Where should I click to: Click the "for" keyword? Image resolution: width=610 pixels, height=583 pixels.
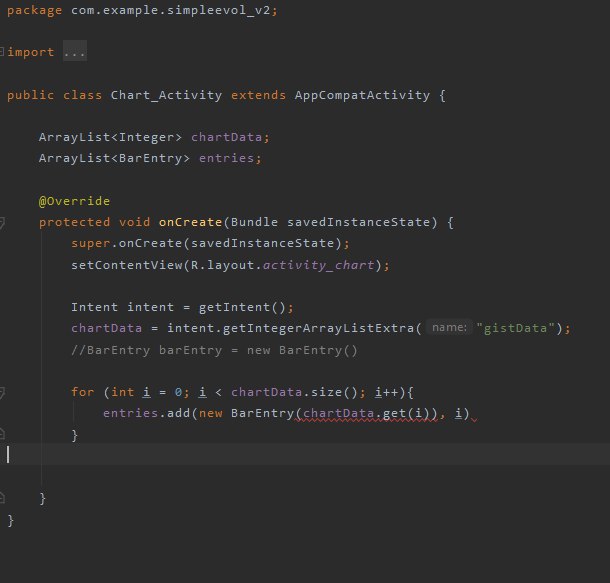(82, 392)
